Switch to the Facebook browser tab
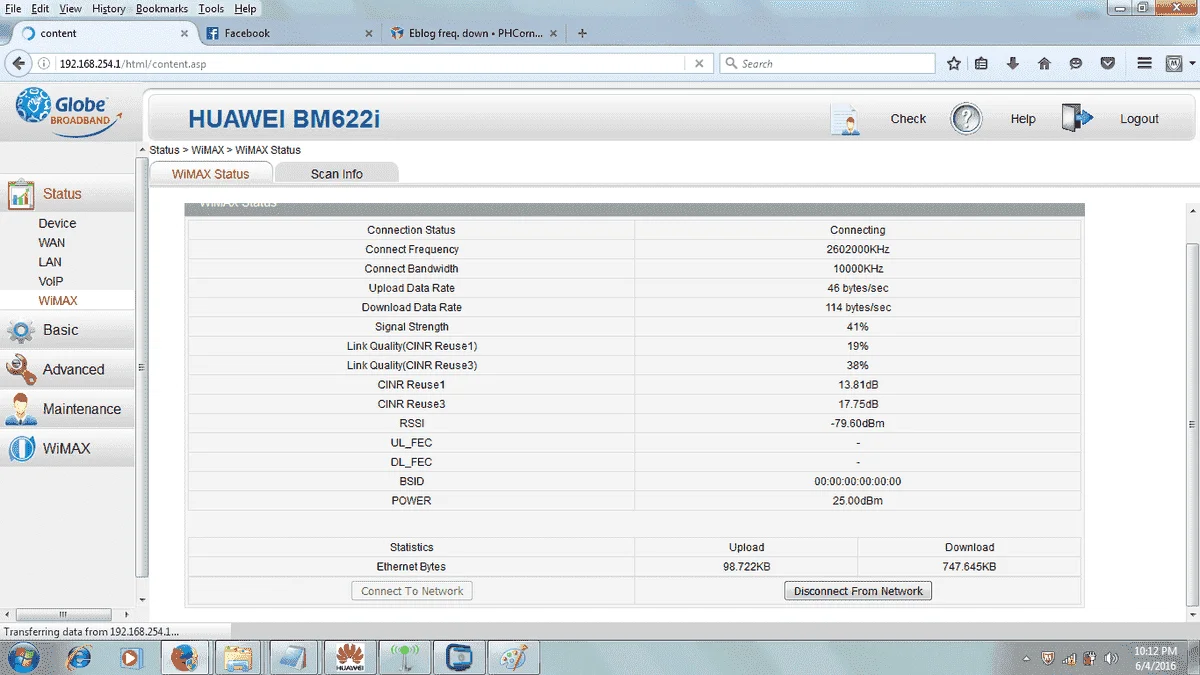 click(285, 33)
